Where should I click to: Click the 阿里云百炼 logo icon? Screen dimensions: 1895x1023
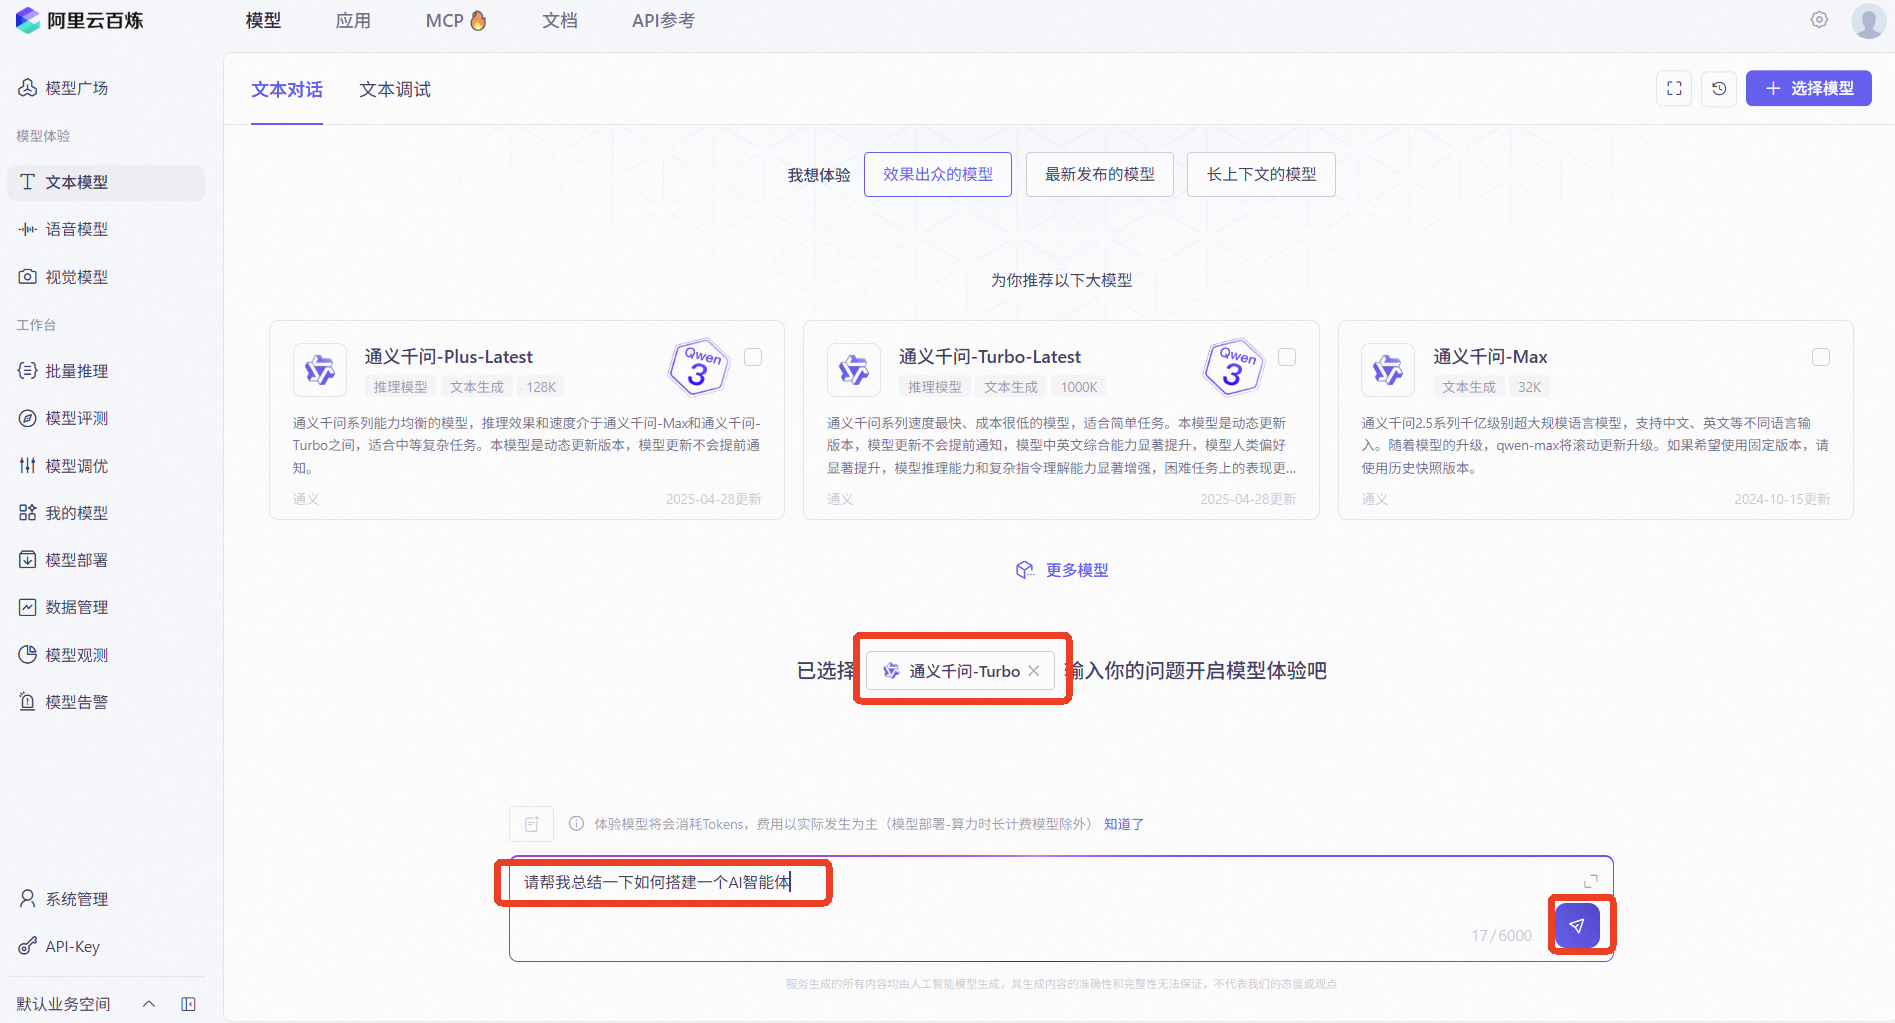[x=27, y=20]
